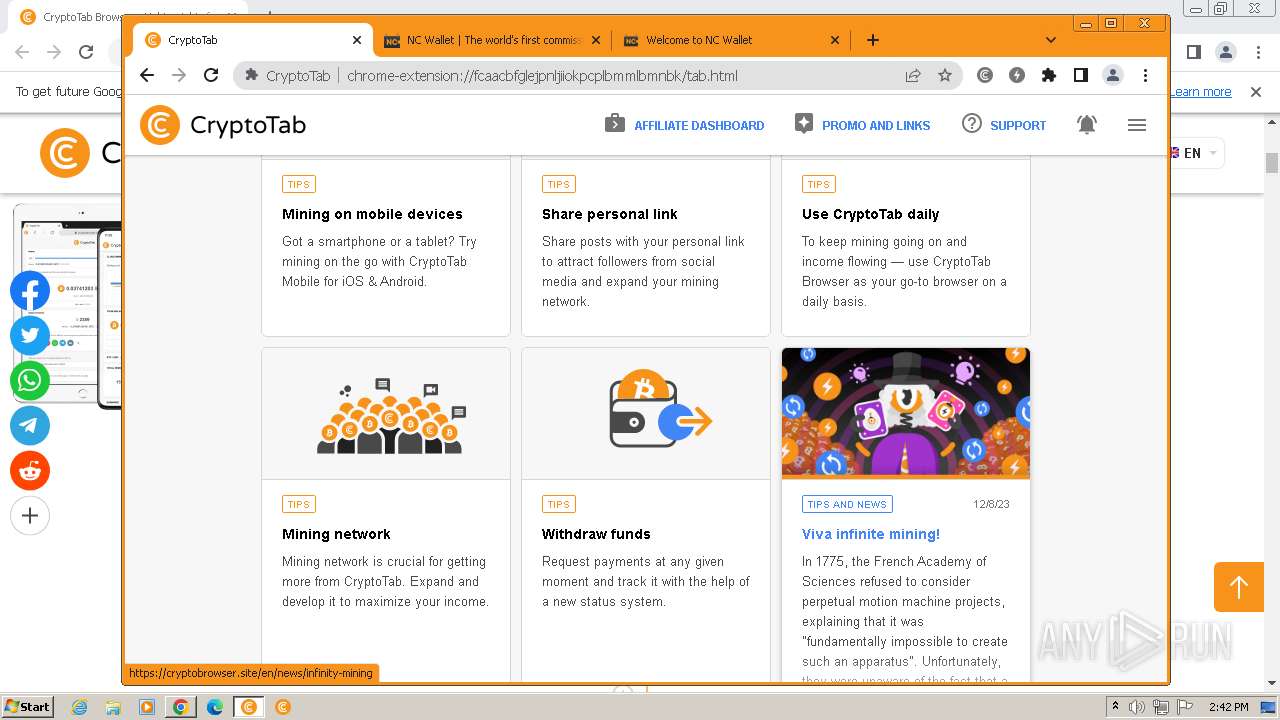Click the lightning bolt extension icon
Viewport: 1280px width, 720px height.
[x=1017, y=75]
